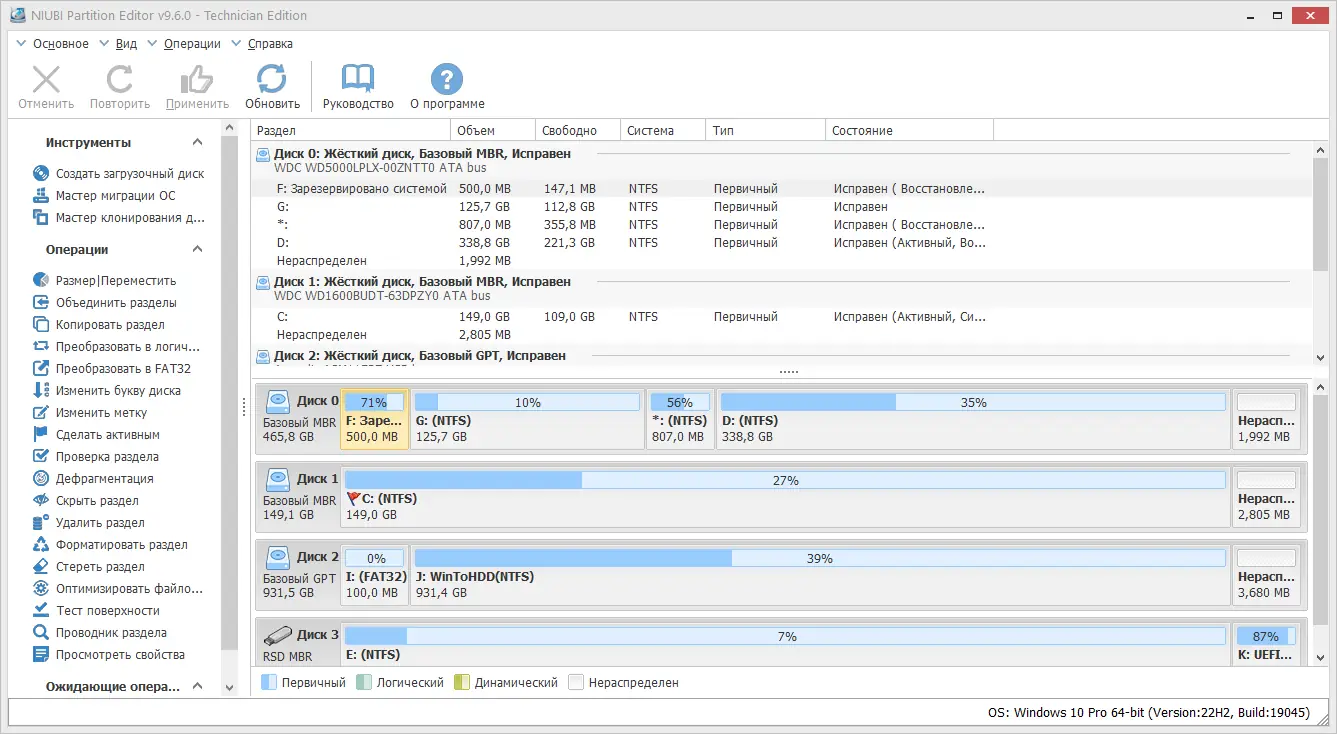Open the Вид menu dropdown
This screenshot has height=734, width=1337.
(125, 43)
